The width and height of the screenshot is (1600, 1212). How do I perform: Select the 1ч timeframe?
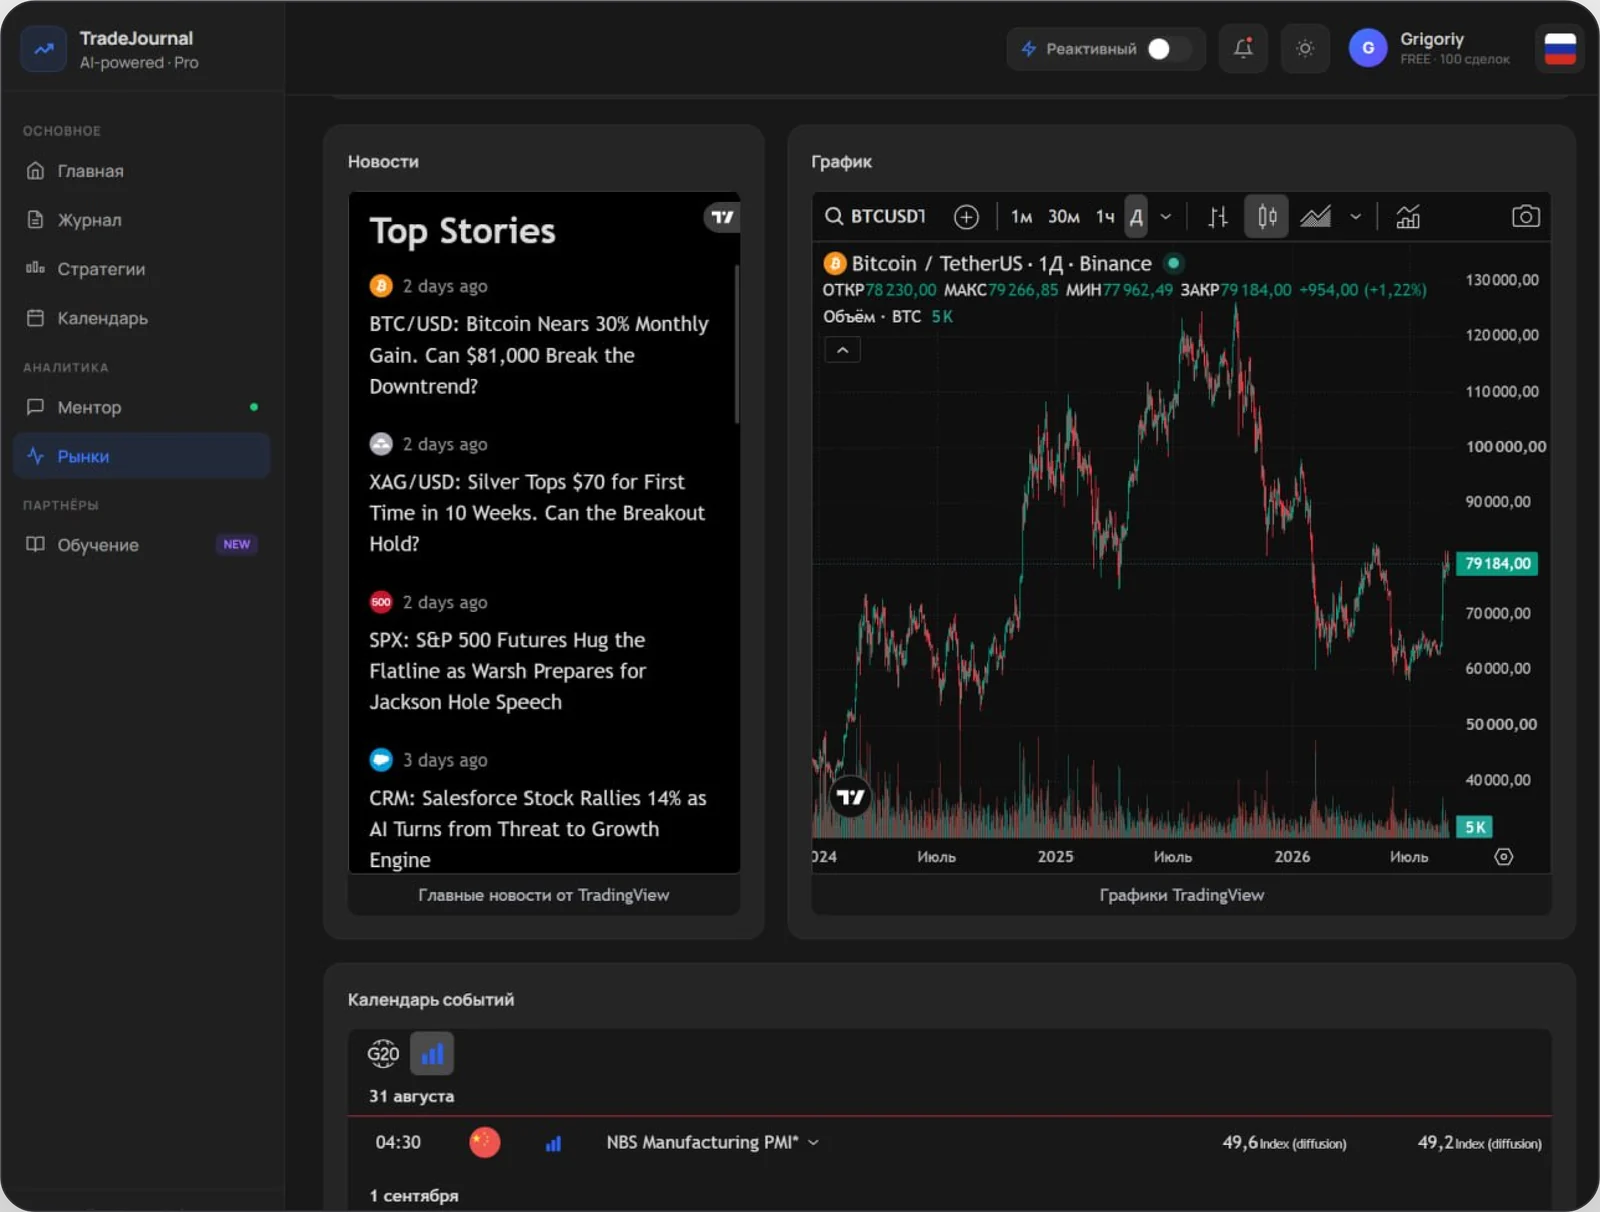tap(1105, 217)
